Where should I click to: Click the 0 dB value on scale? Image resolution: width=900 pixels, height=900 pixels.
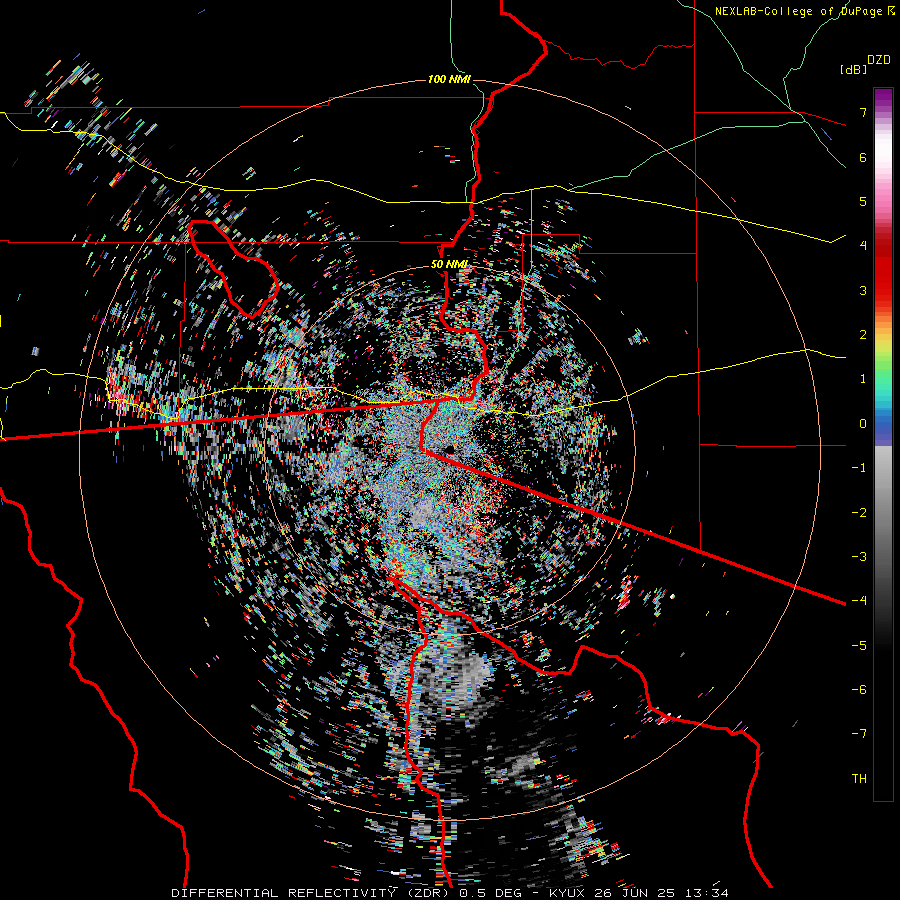[863, 424]
